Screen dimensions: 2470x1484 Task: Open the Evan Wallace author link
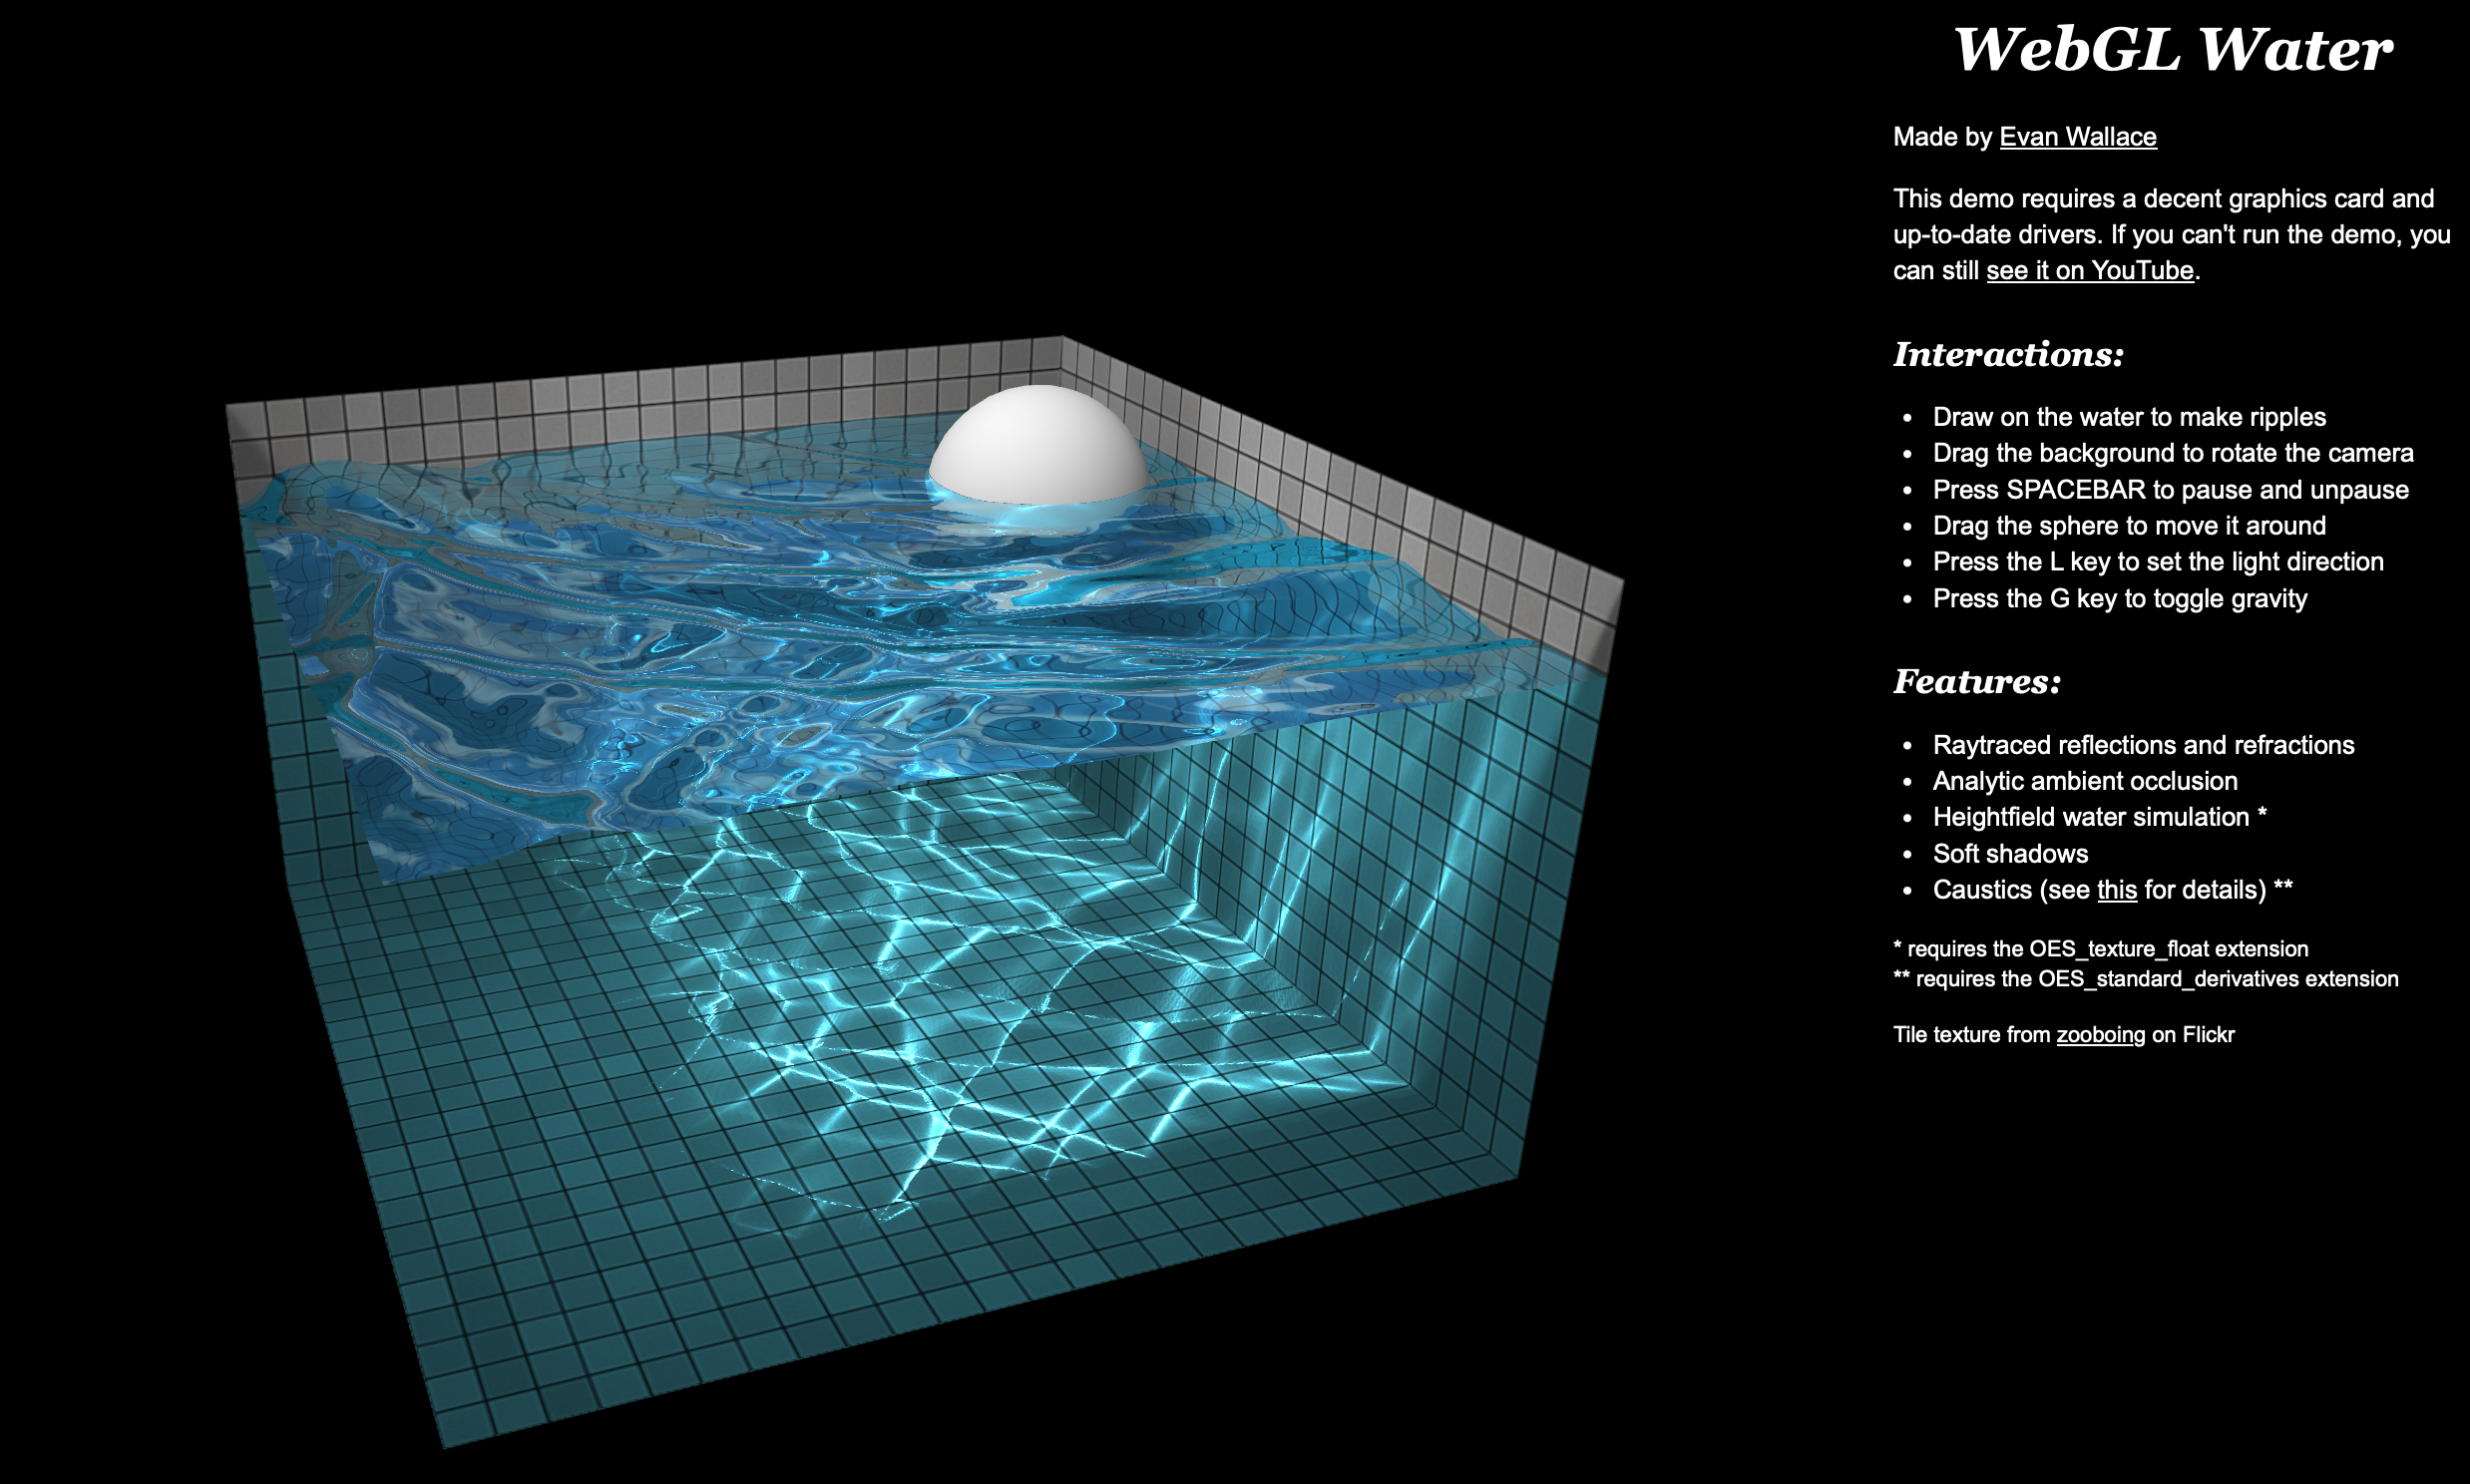(2077, 137)
